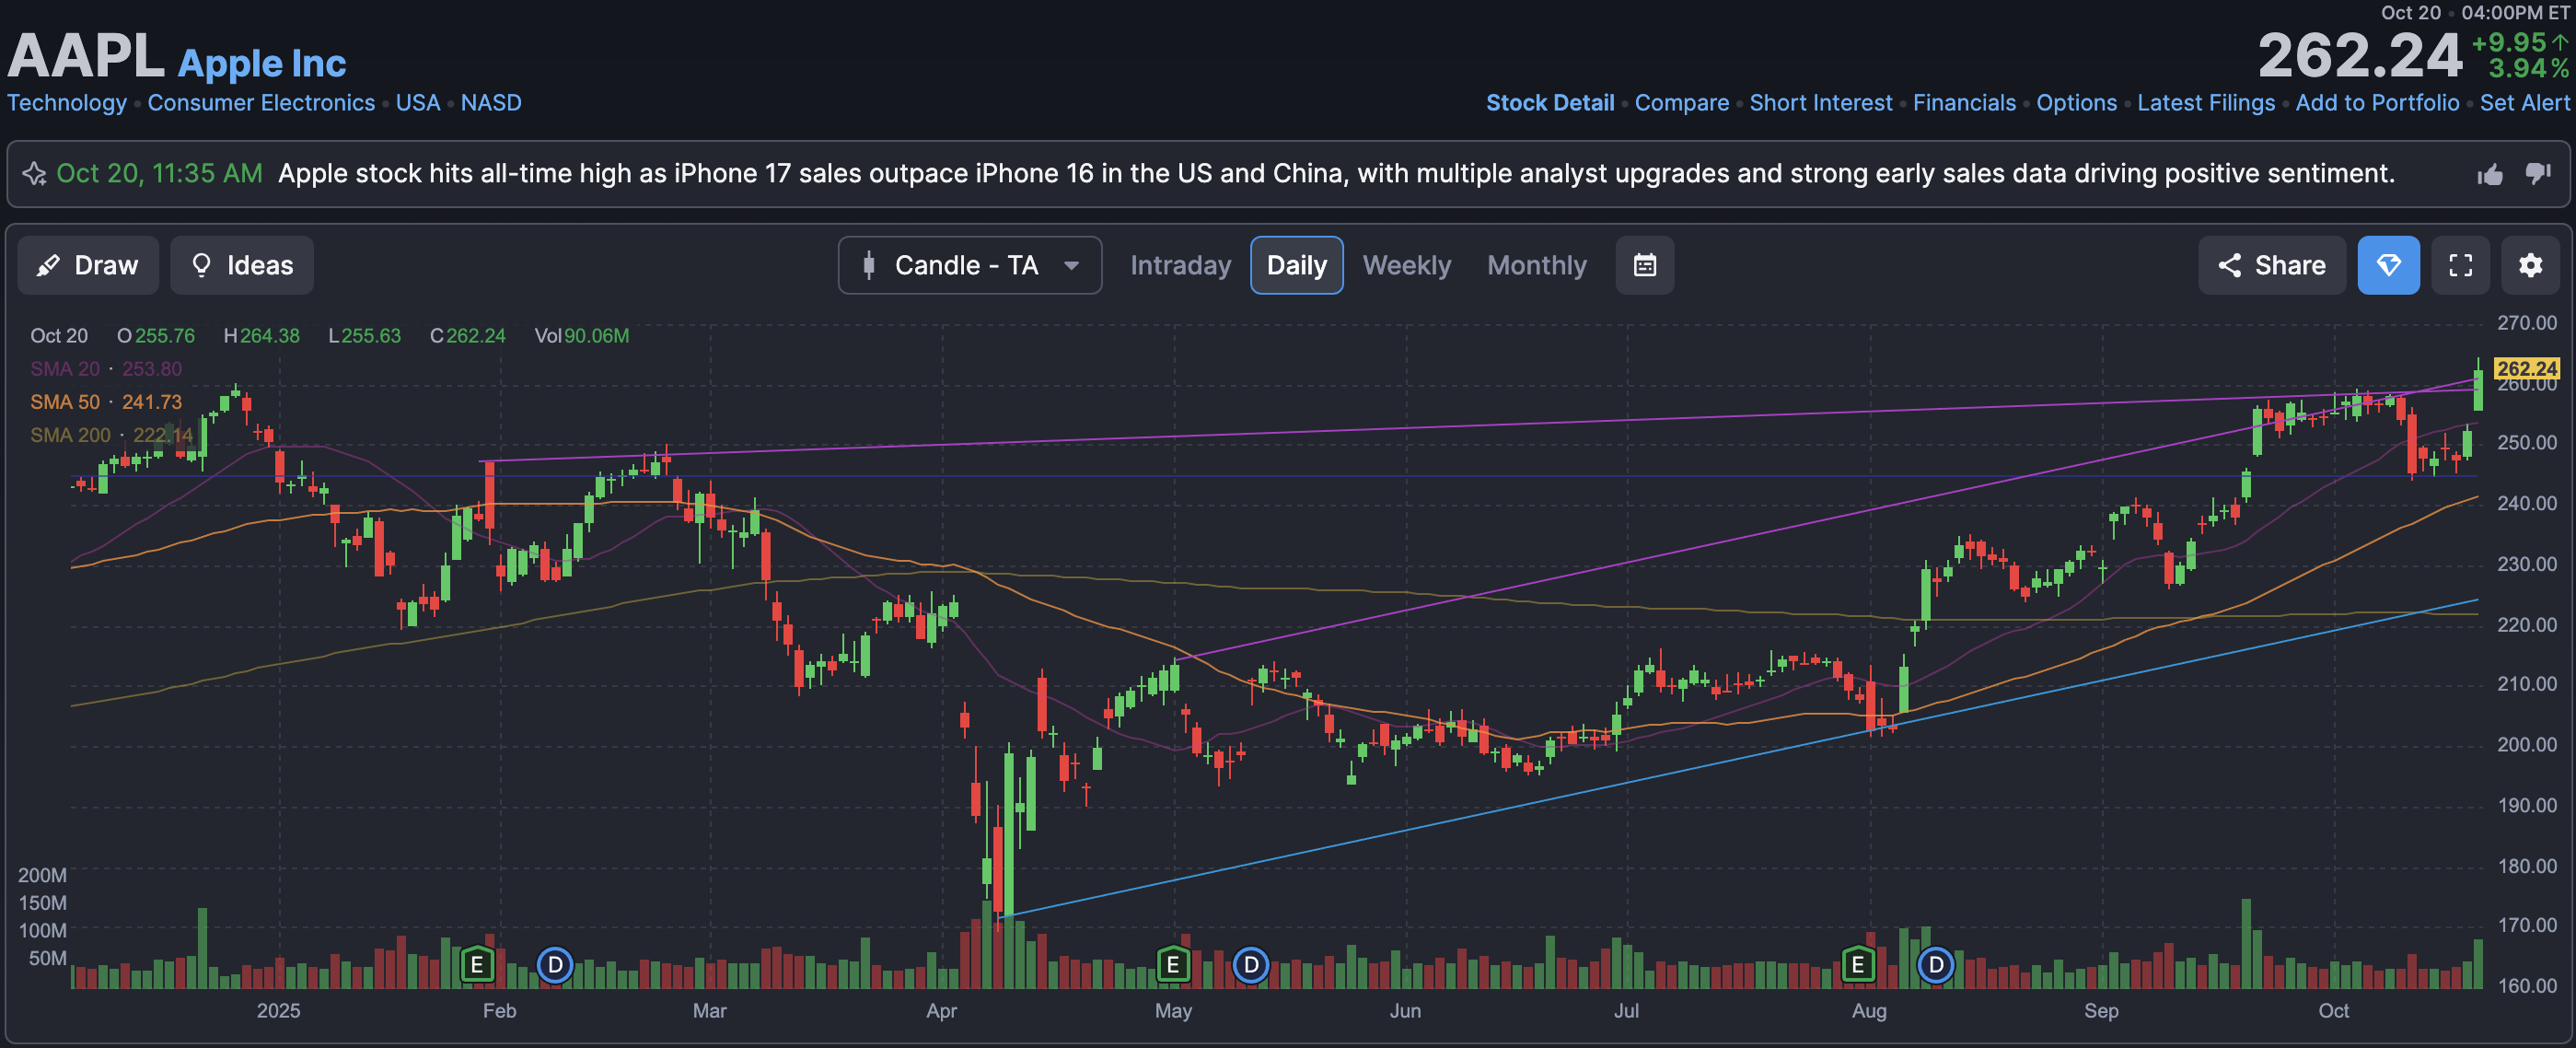Click the Share button
Screen dimensions: 2576x1048
[x=2271, y=265]
